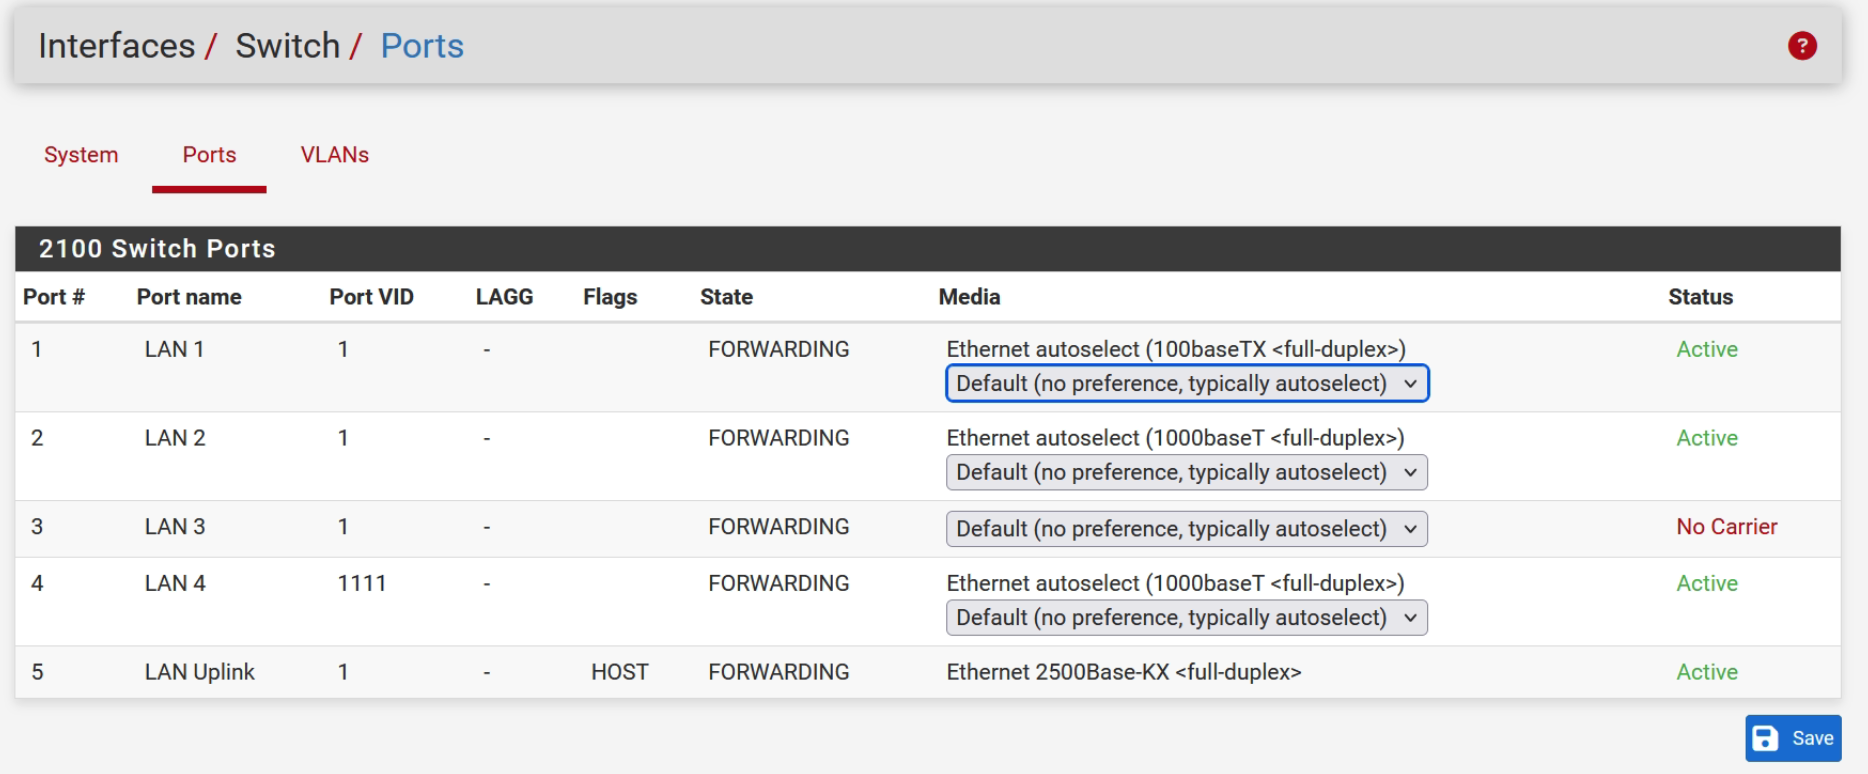Click the Status column header
This screenshot has width=1868, height=774.
tap(1700, 297)
